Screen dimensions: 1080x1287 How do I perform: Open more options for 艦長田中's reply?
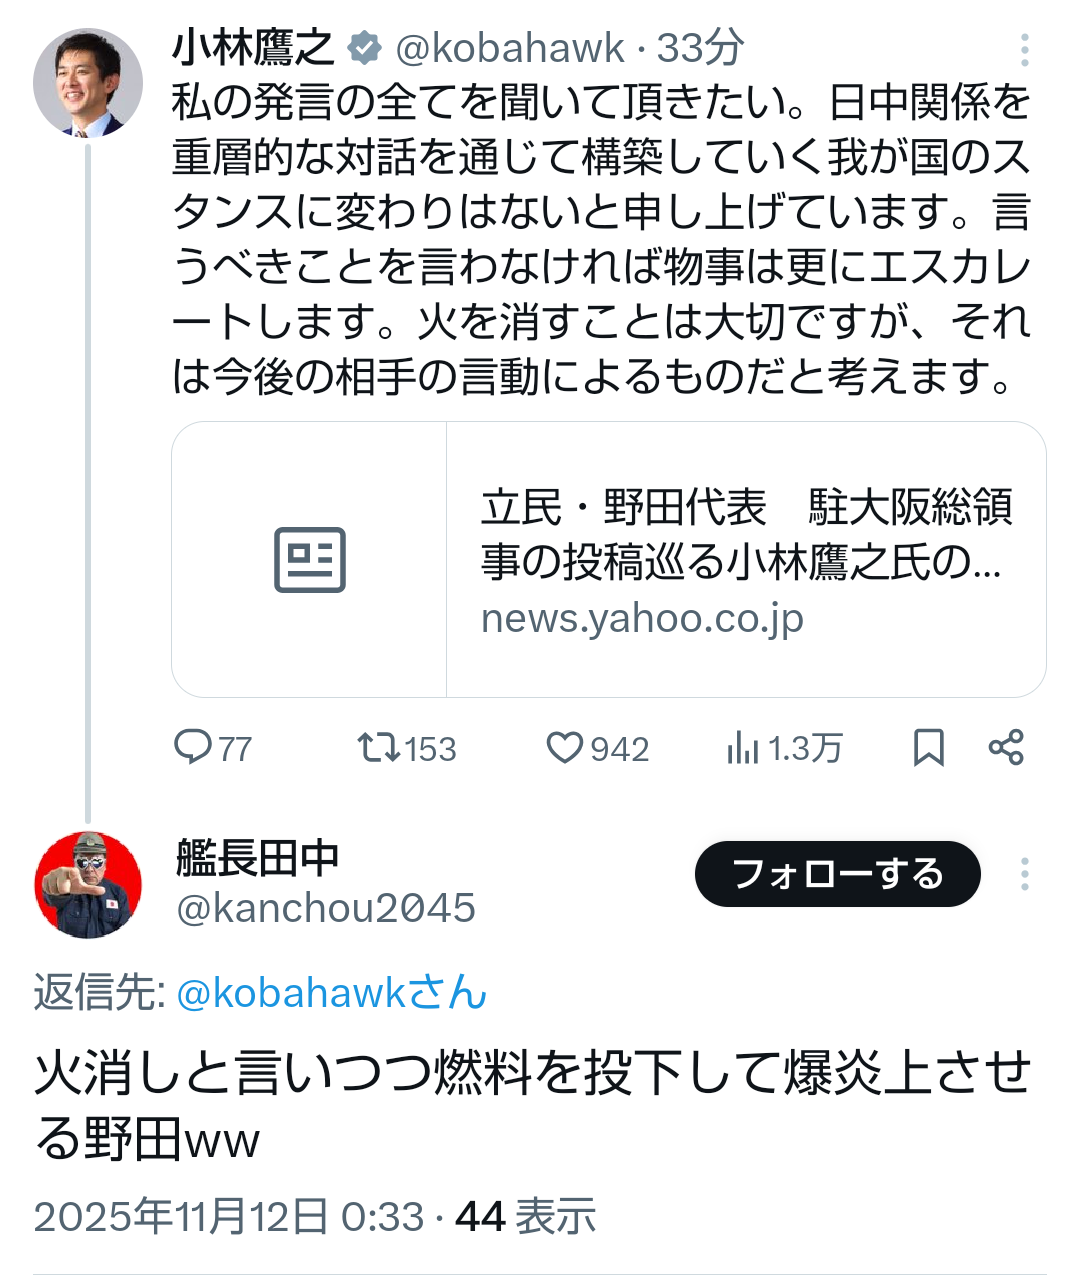[x=1024, y=874]
